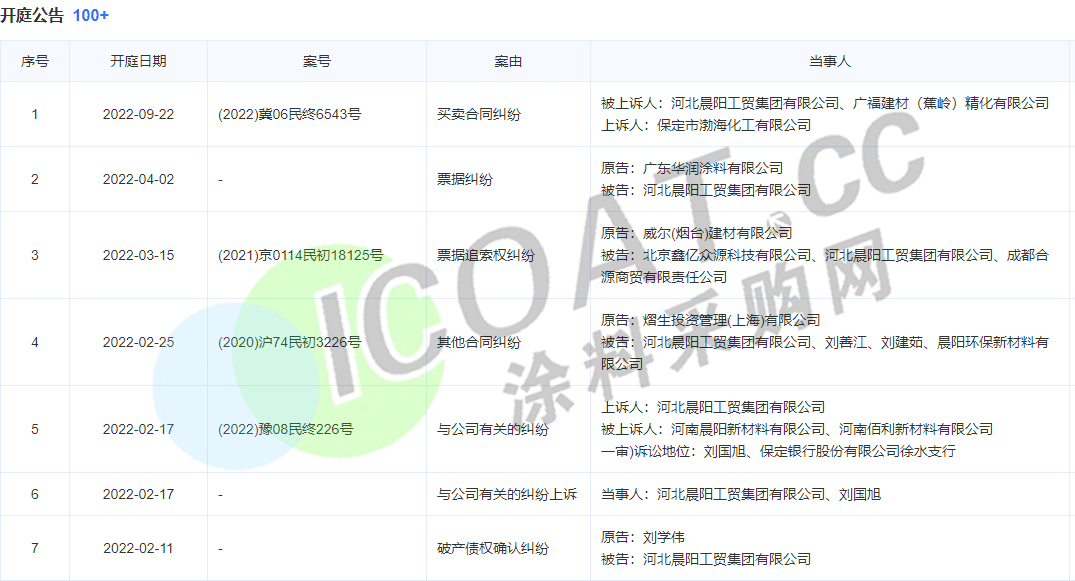Click 北京鑫亿众源科技有限公司 defendant
The height and width of the screenshot is (581, 1075).
726,255
